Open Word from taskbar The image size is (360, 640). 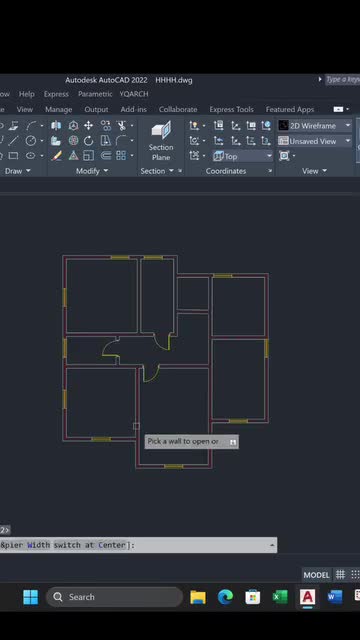(335, 597)
